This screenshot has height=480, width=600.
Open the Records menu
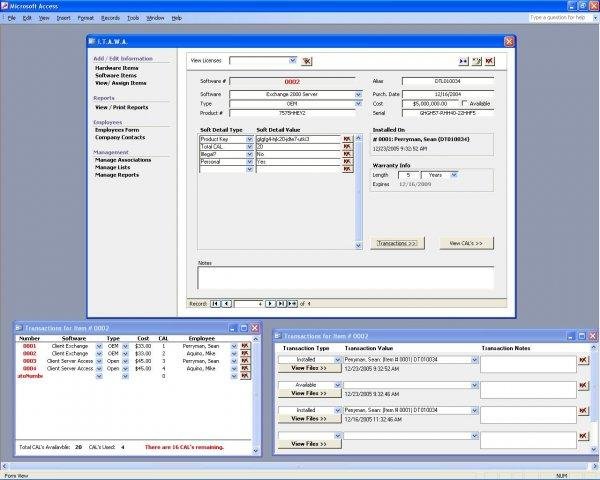111,18
